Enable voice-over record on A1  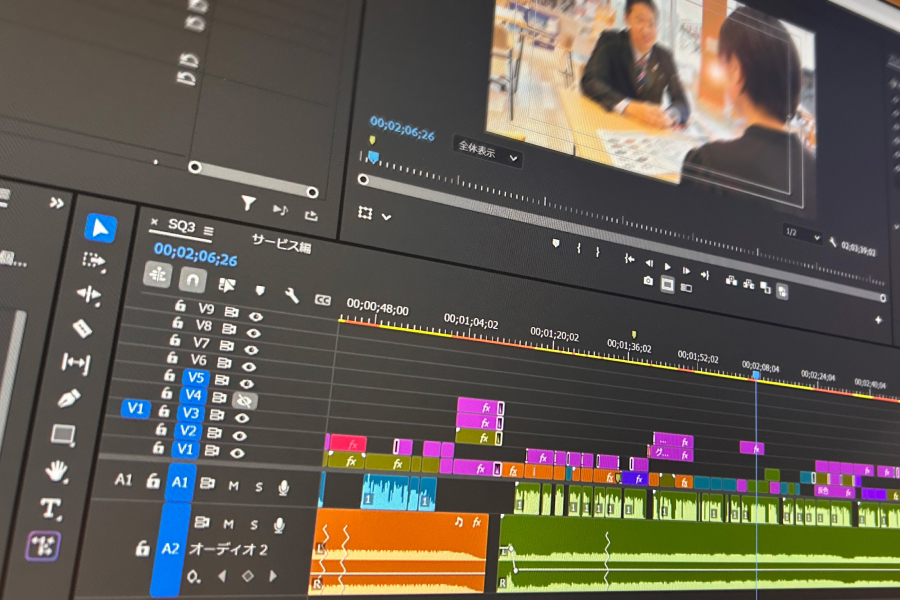pyautogui.click(x=284, y=487)
